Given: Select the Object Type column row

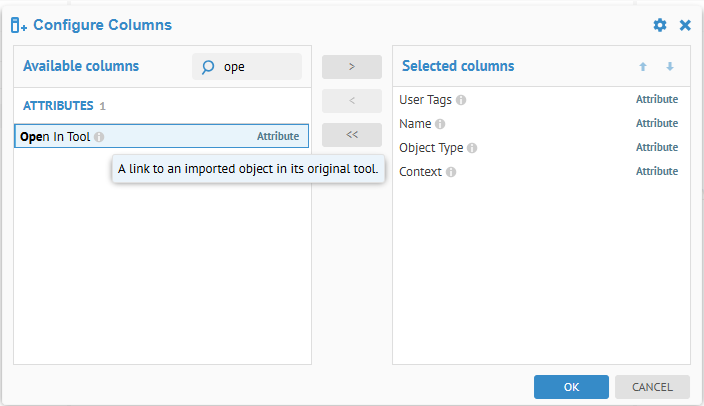Looking at the screenshot, I should 540,148.
